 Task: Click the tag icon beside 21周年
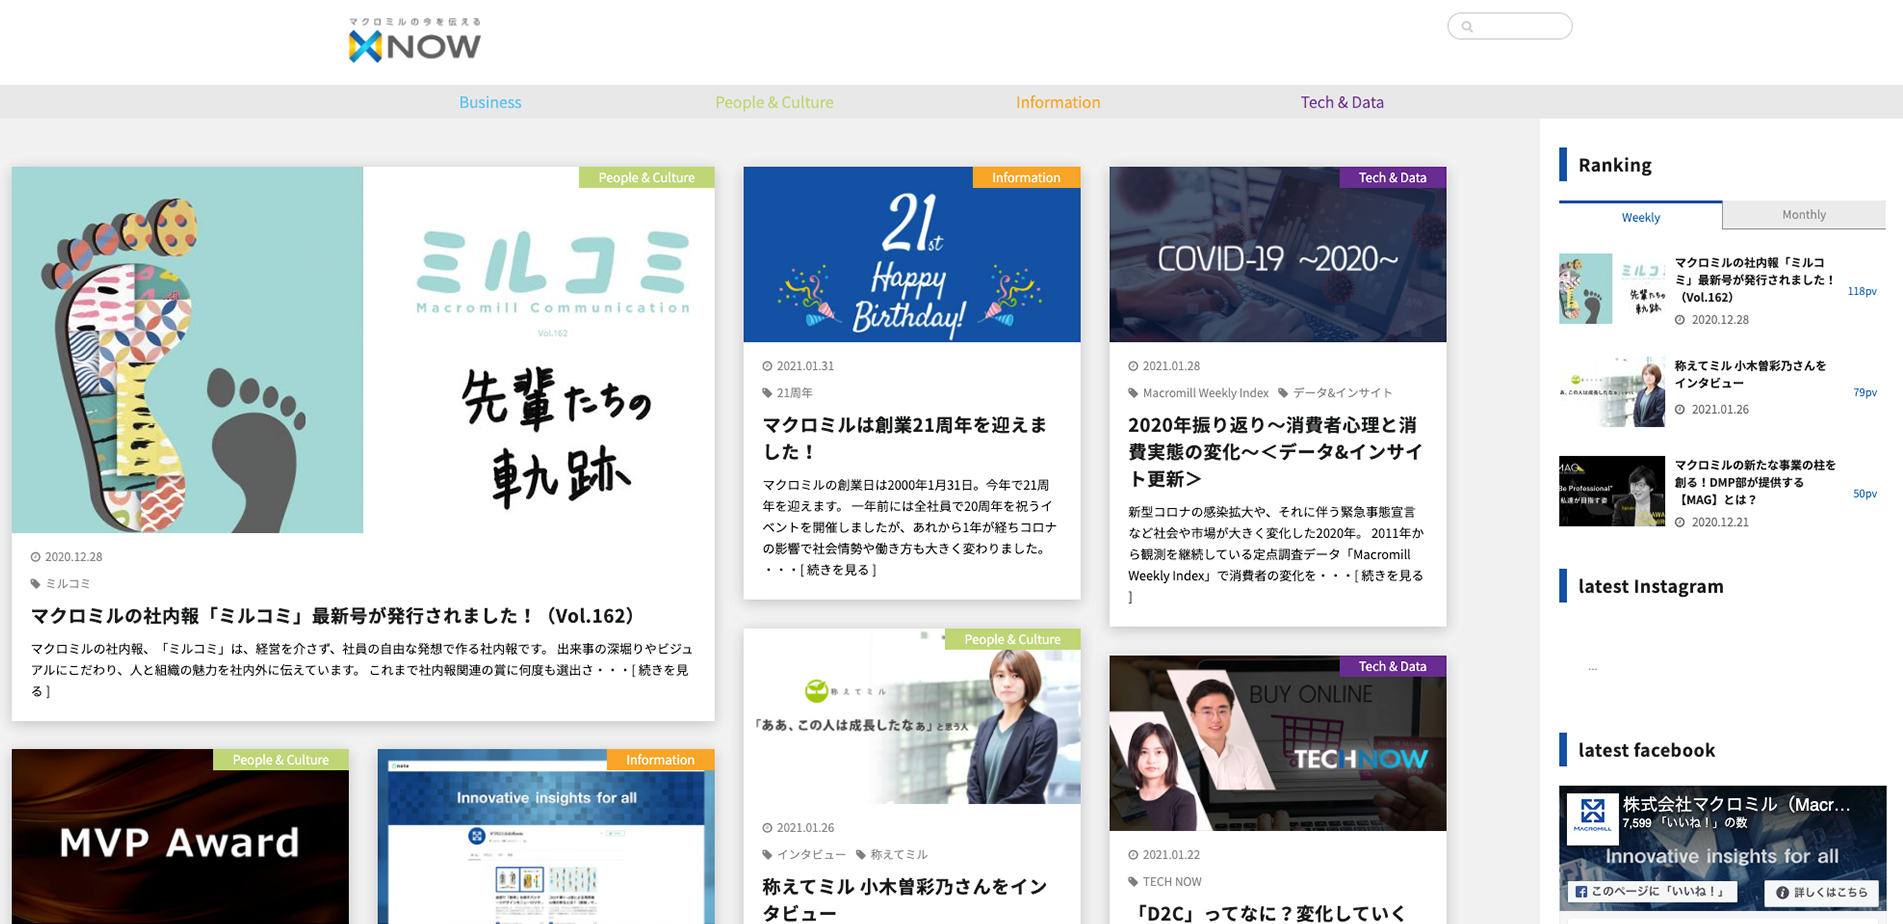point(767,393)
